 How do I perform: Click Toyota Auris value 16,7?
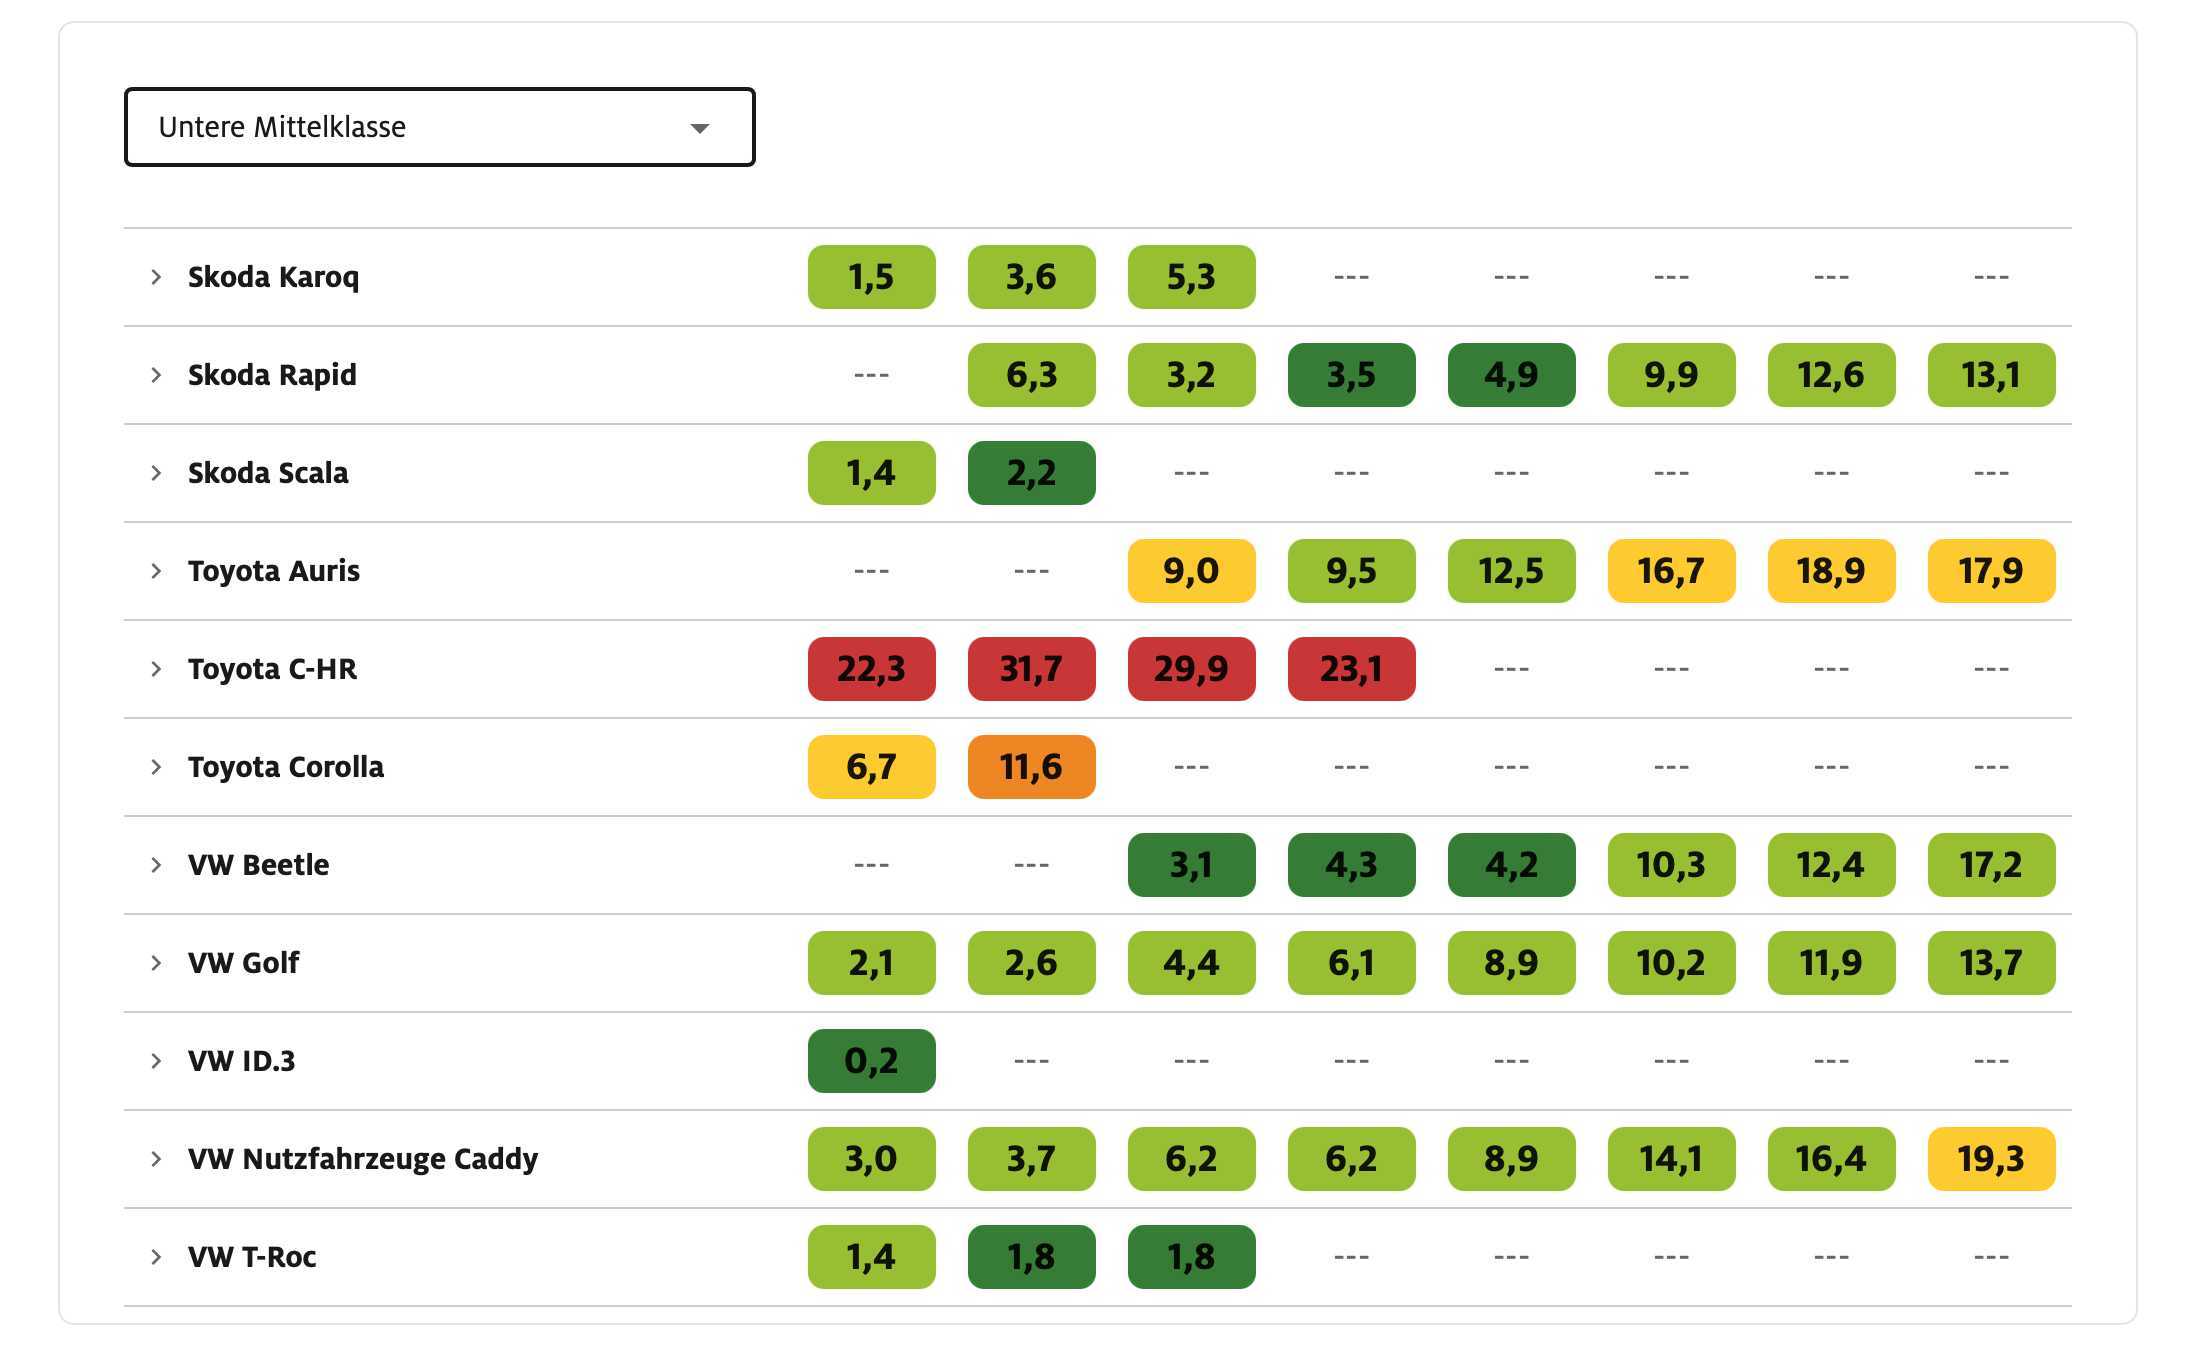click(x=1672, y=571)
